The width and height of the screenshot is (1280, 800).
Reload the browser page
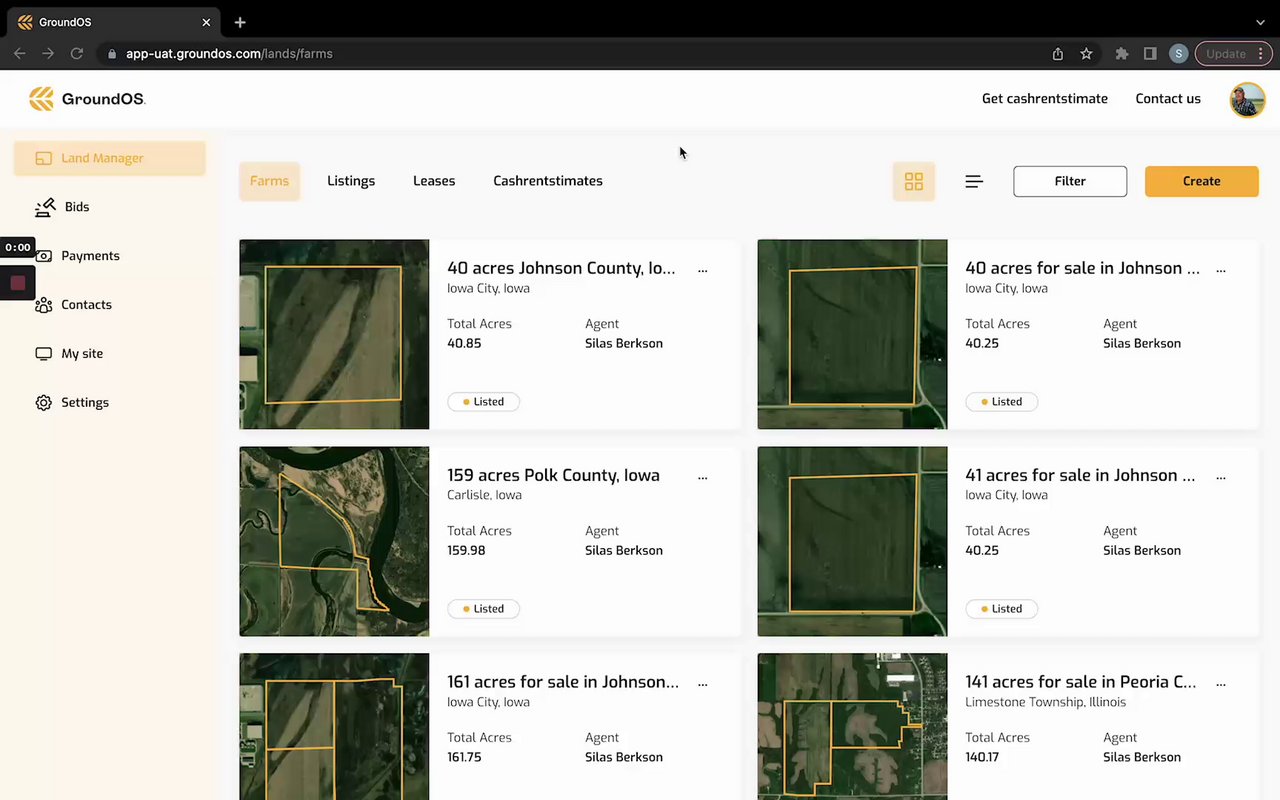76,54
